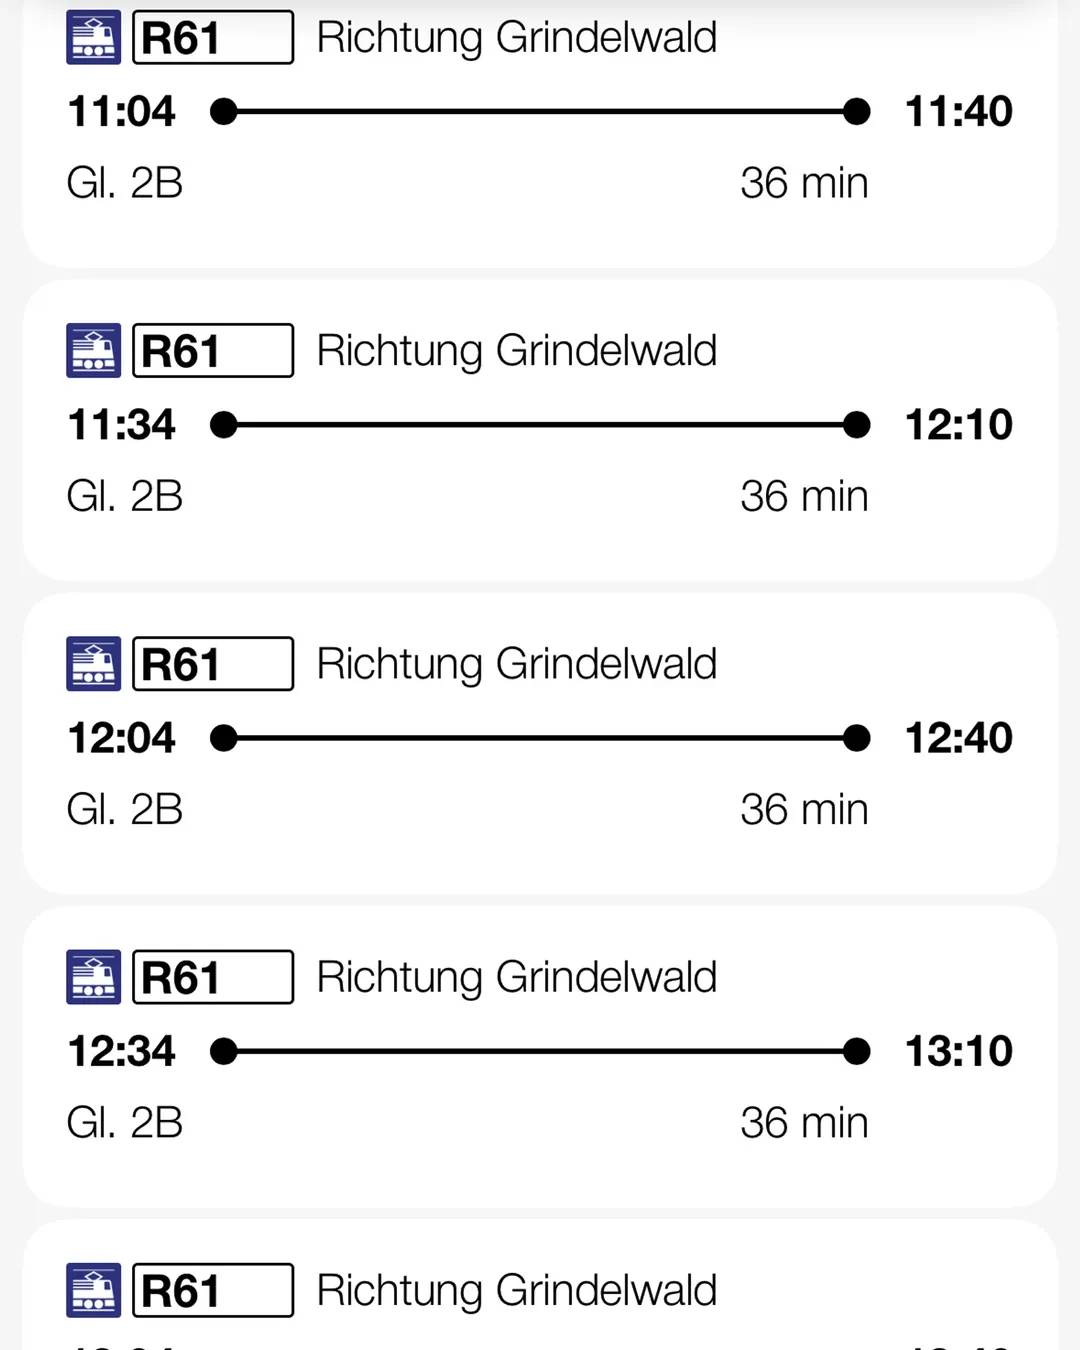This screenshot has width=1080, height=1350.
Task: Tap the train icon in the bottom partial card
Action: (93, 1290)
